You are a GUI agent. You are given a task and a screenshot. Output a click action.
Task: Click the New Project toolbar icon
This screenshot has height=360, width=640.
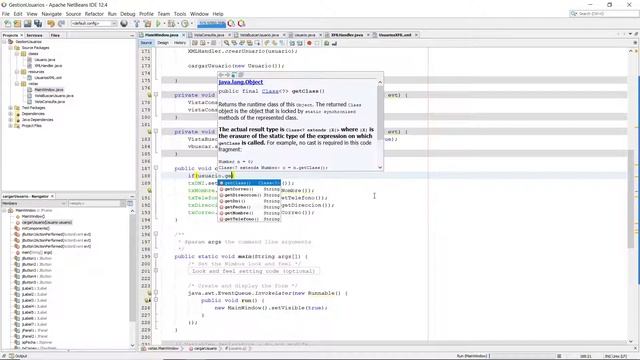point(18,24)
